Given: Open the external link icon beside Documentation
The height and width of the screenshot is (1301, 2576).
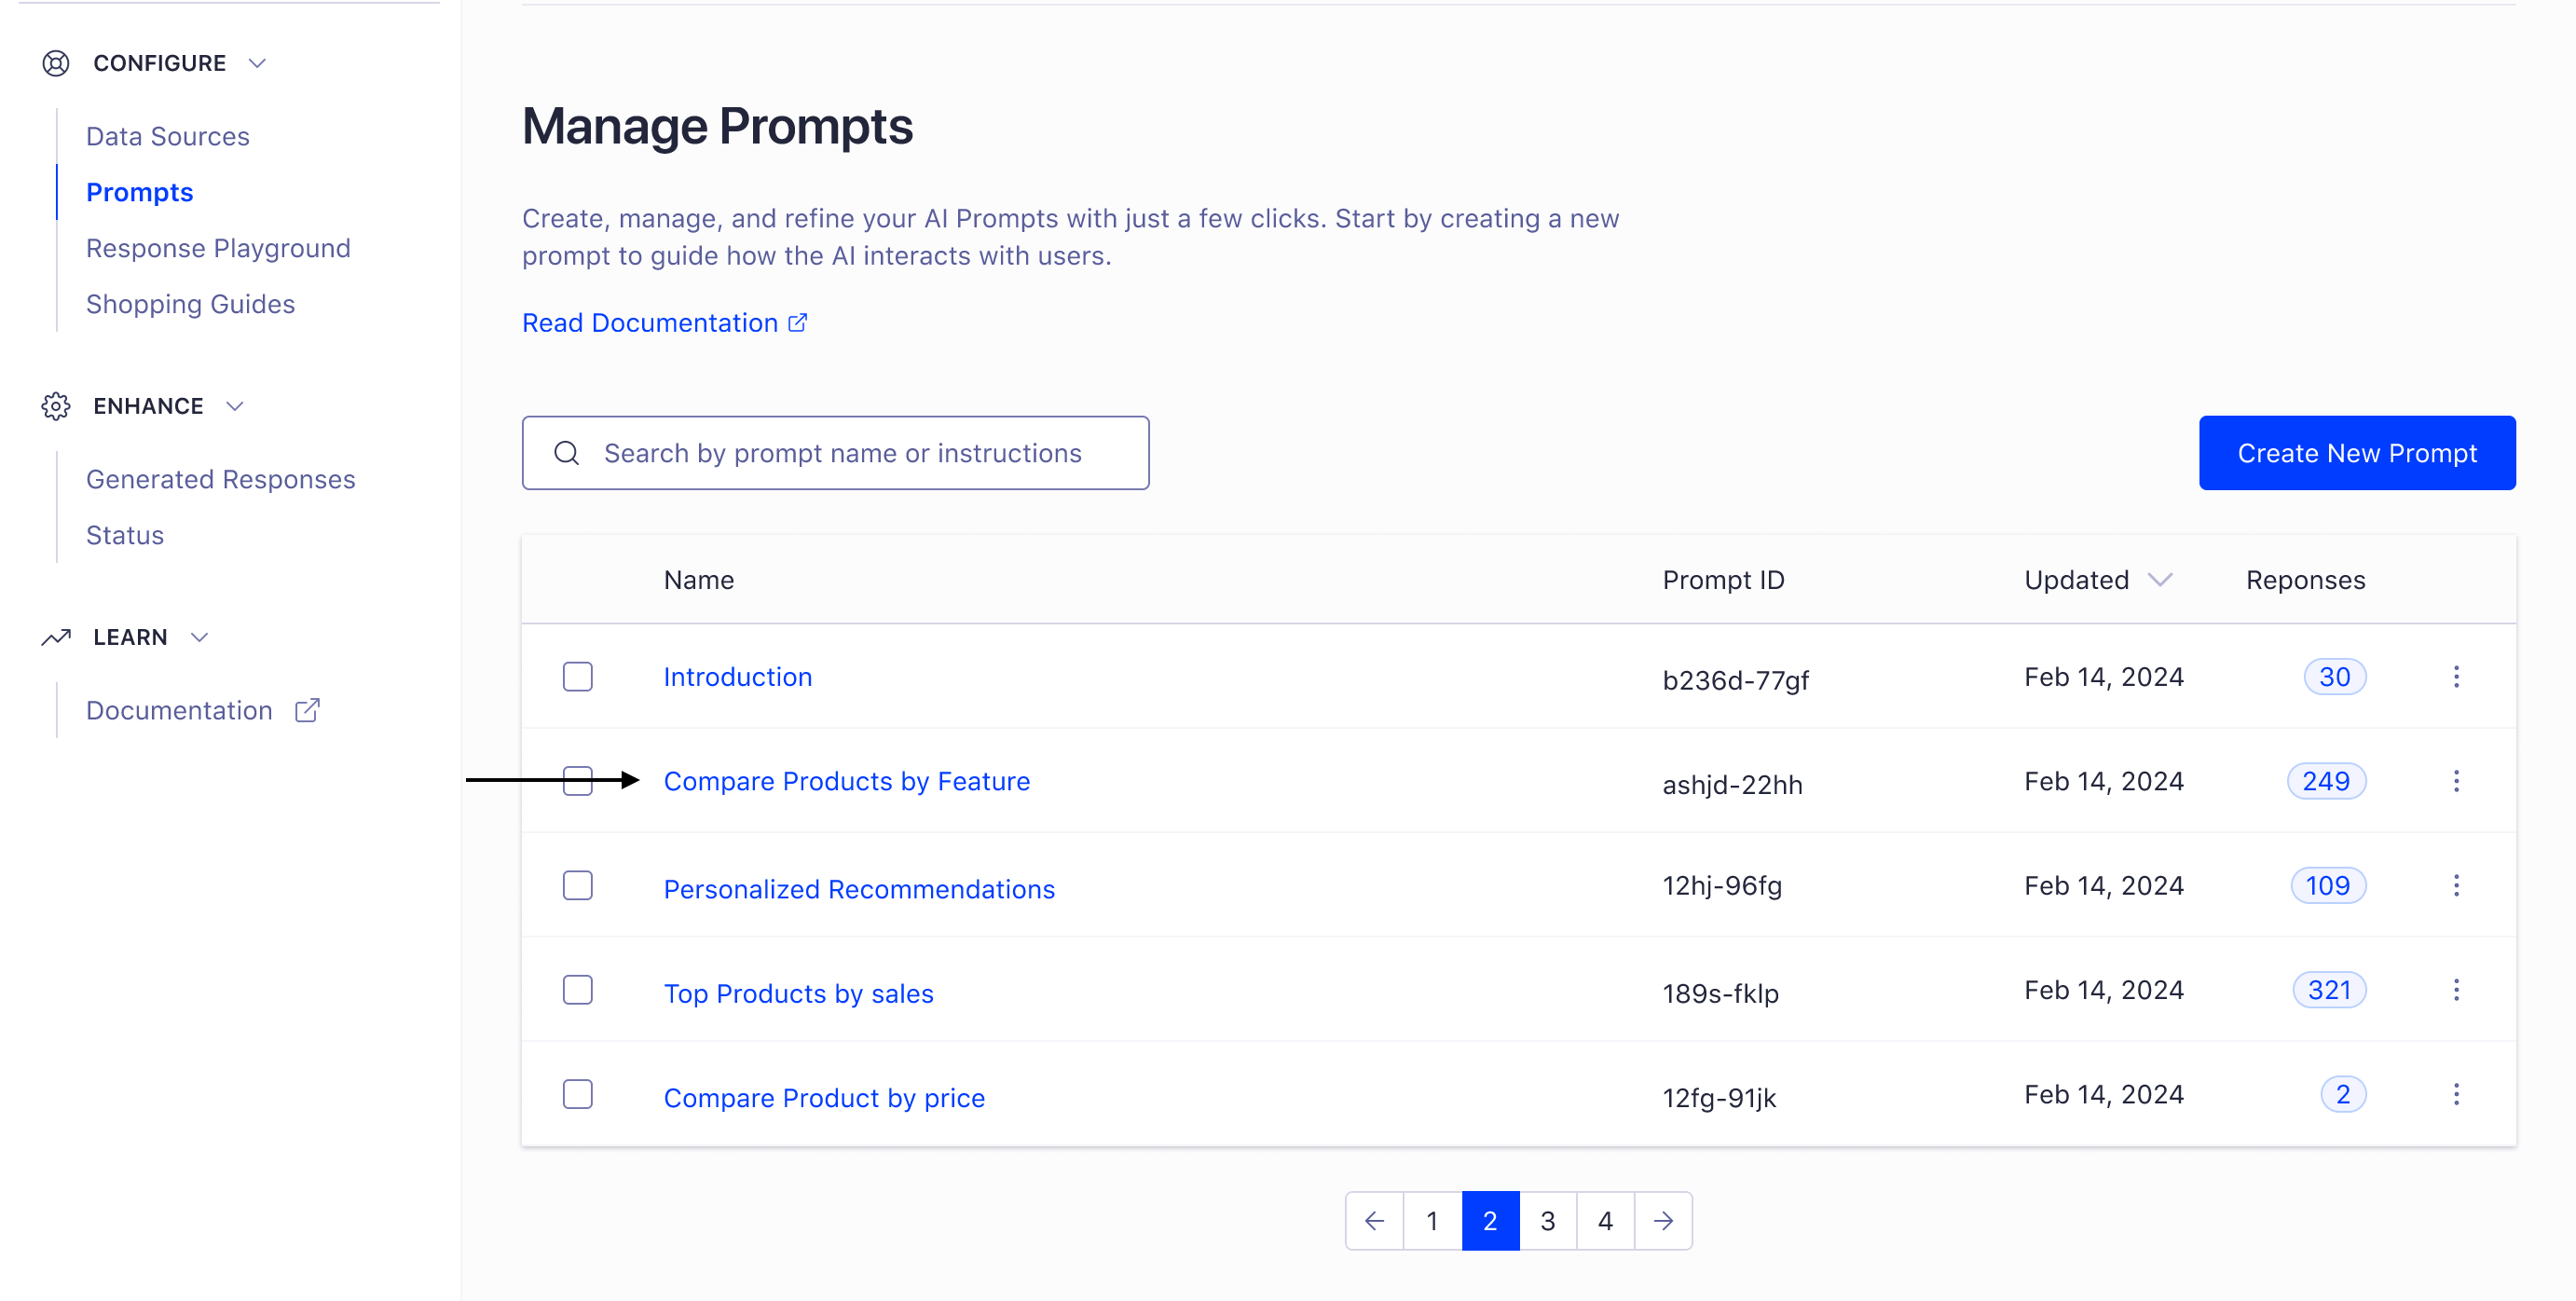Looking at the screenshot, I should (x=306, y=710).
